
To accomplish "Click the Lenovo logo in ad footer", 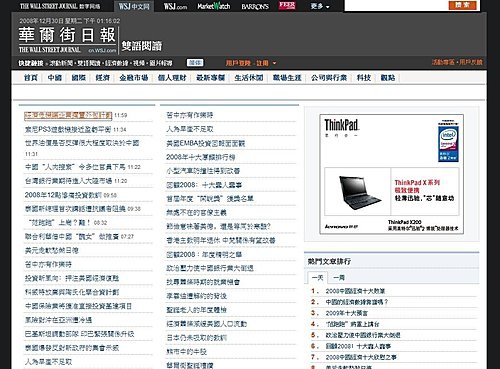I will pyautogui.click(x=341, y=226).
